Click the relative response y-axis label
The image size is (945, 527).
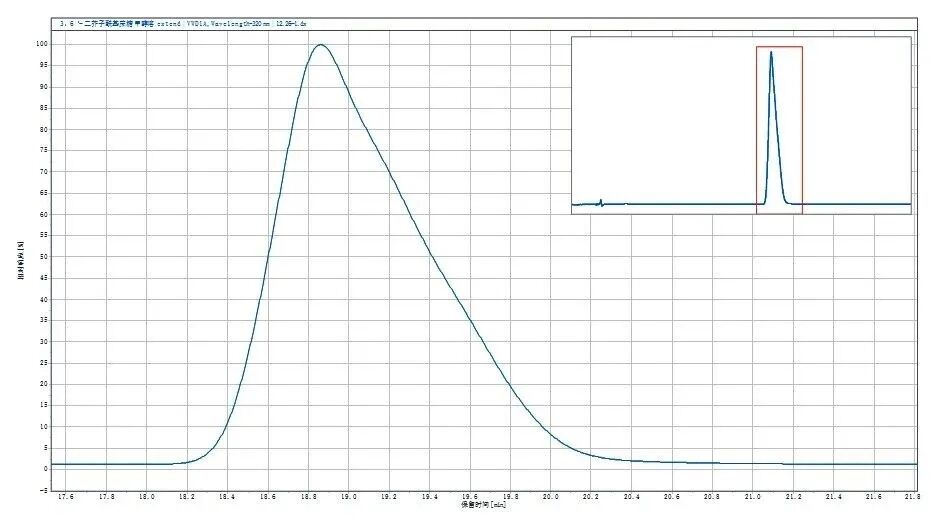pos(21,259)
